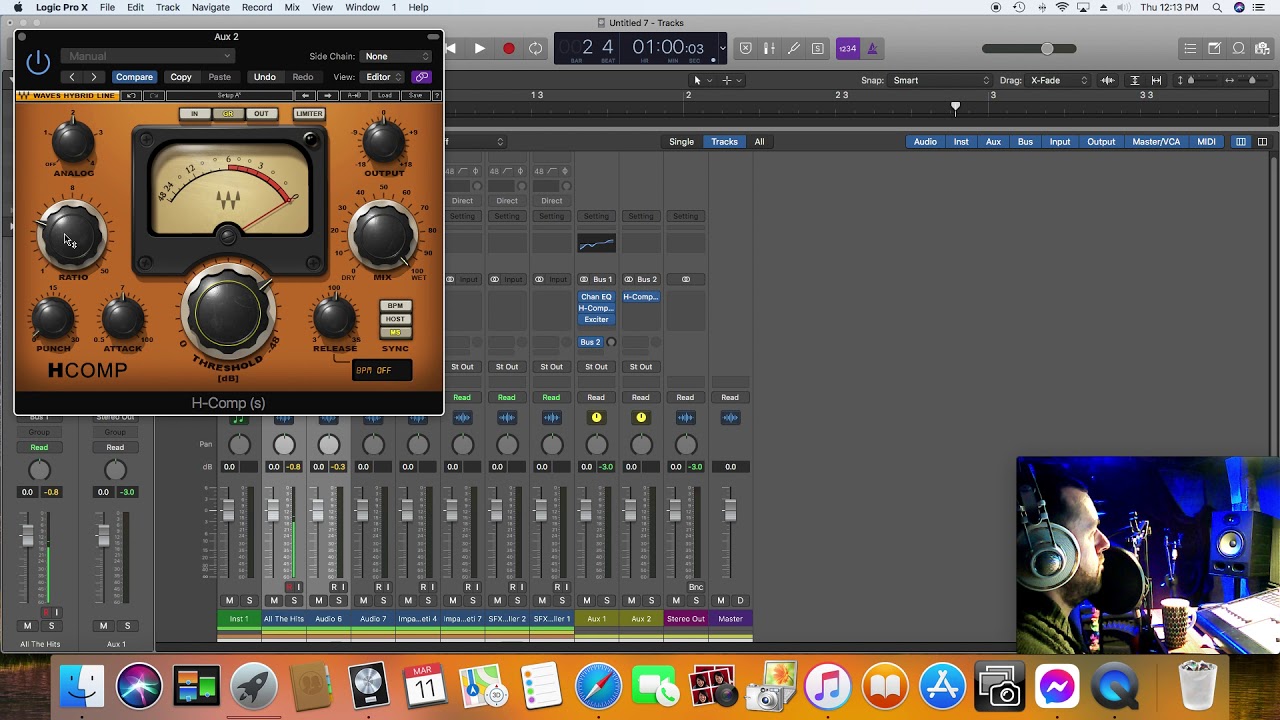Solo the All The Hits channel strip
The image size is (1280, 720).
(294, 601)
